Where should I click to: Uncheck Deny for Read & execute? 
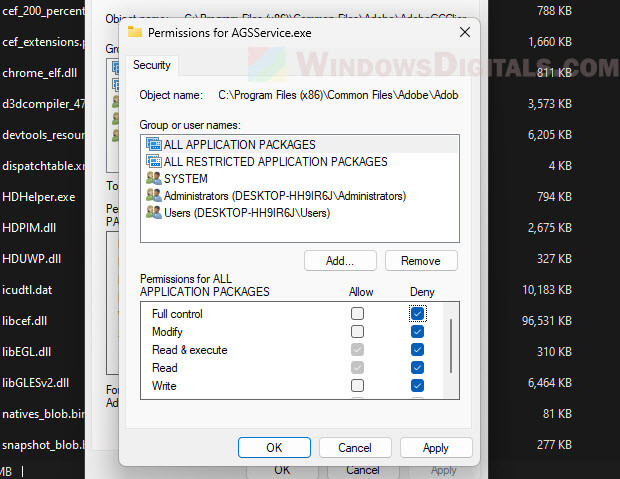coord(417,350)
